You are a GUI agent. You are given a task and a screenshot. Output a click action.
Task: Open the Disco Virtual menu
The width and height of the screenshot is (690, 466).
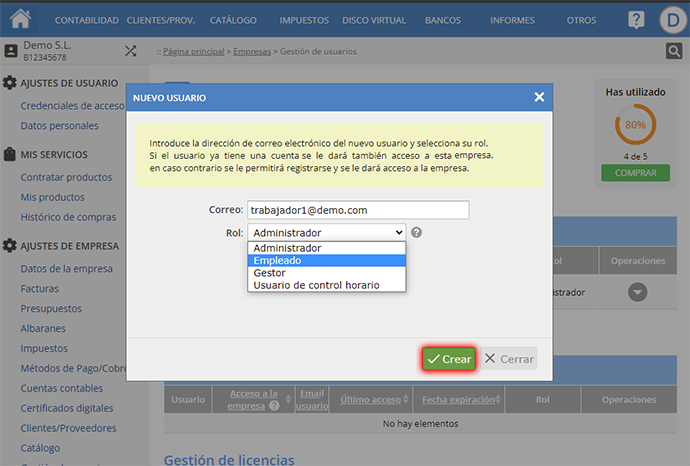[x=374, y=20]
